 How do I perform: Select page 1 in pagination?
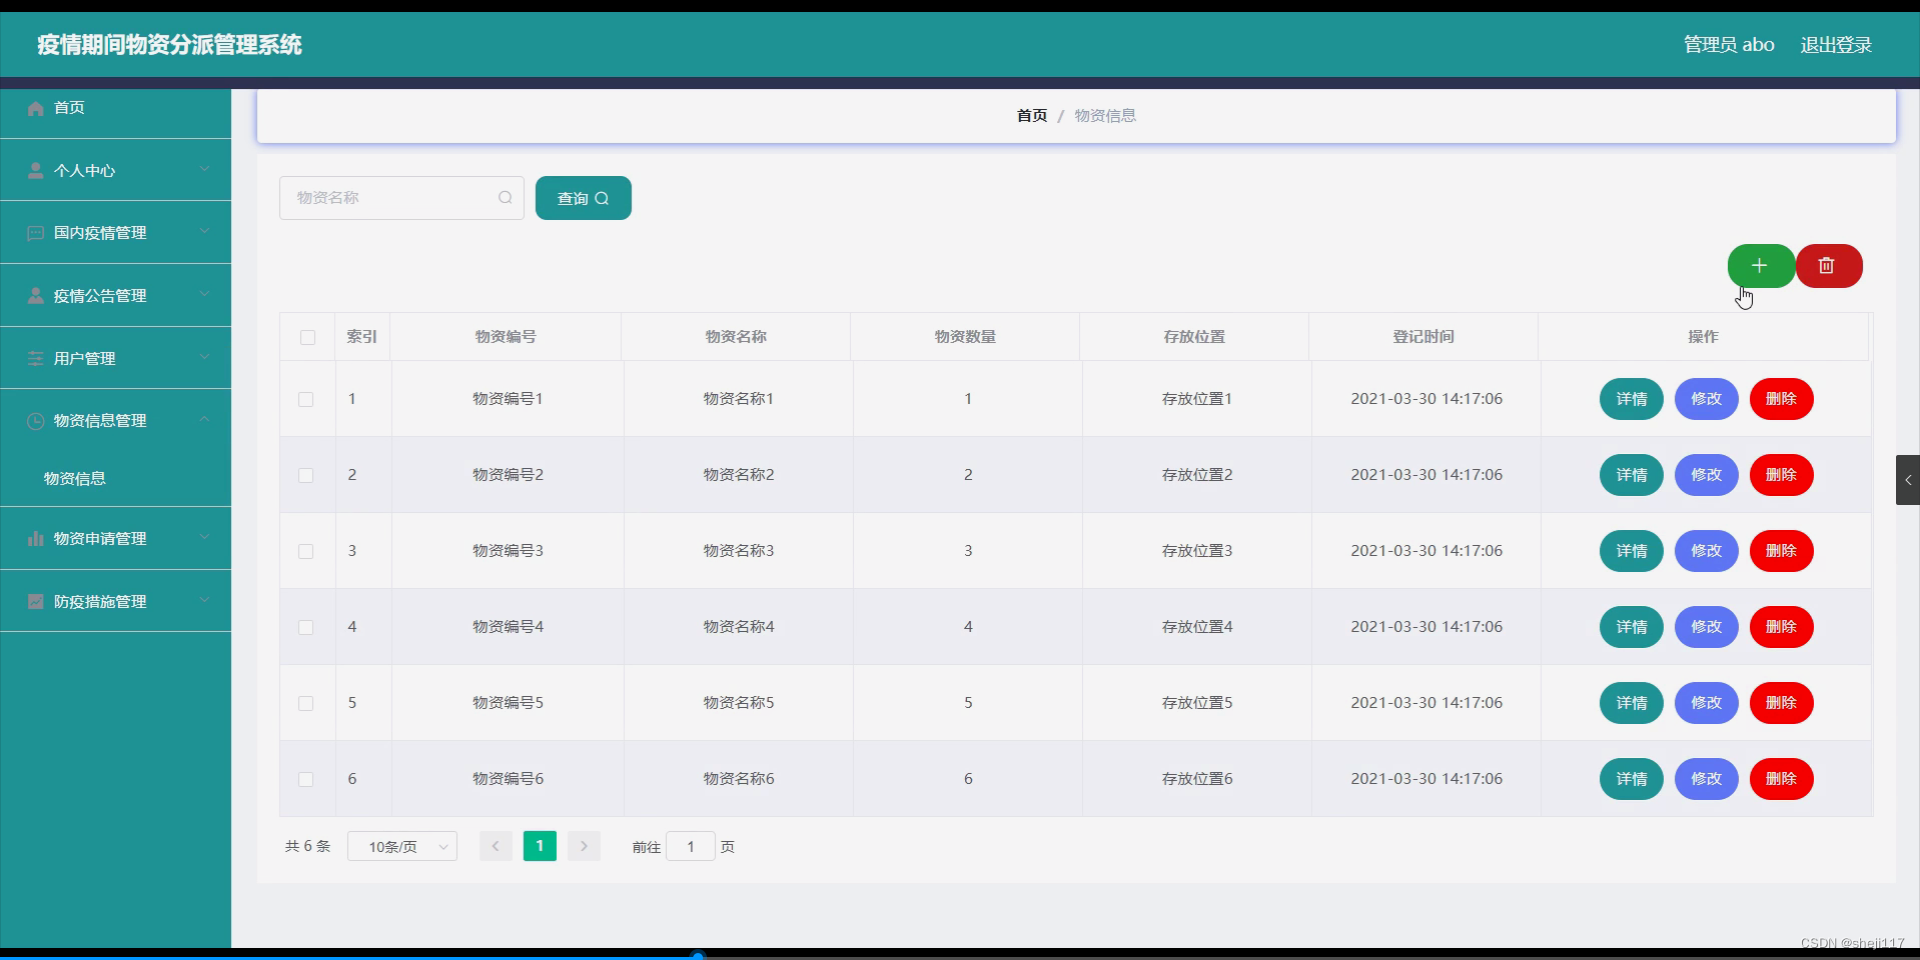[540, 846]
